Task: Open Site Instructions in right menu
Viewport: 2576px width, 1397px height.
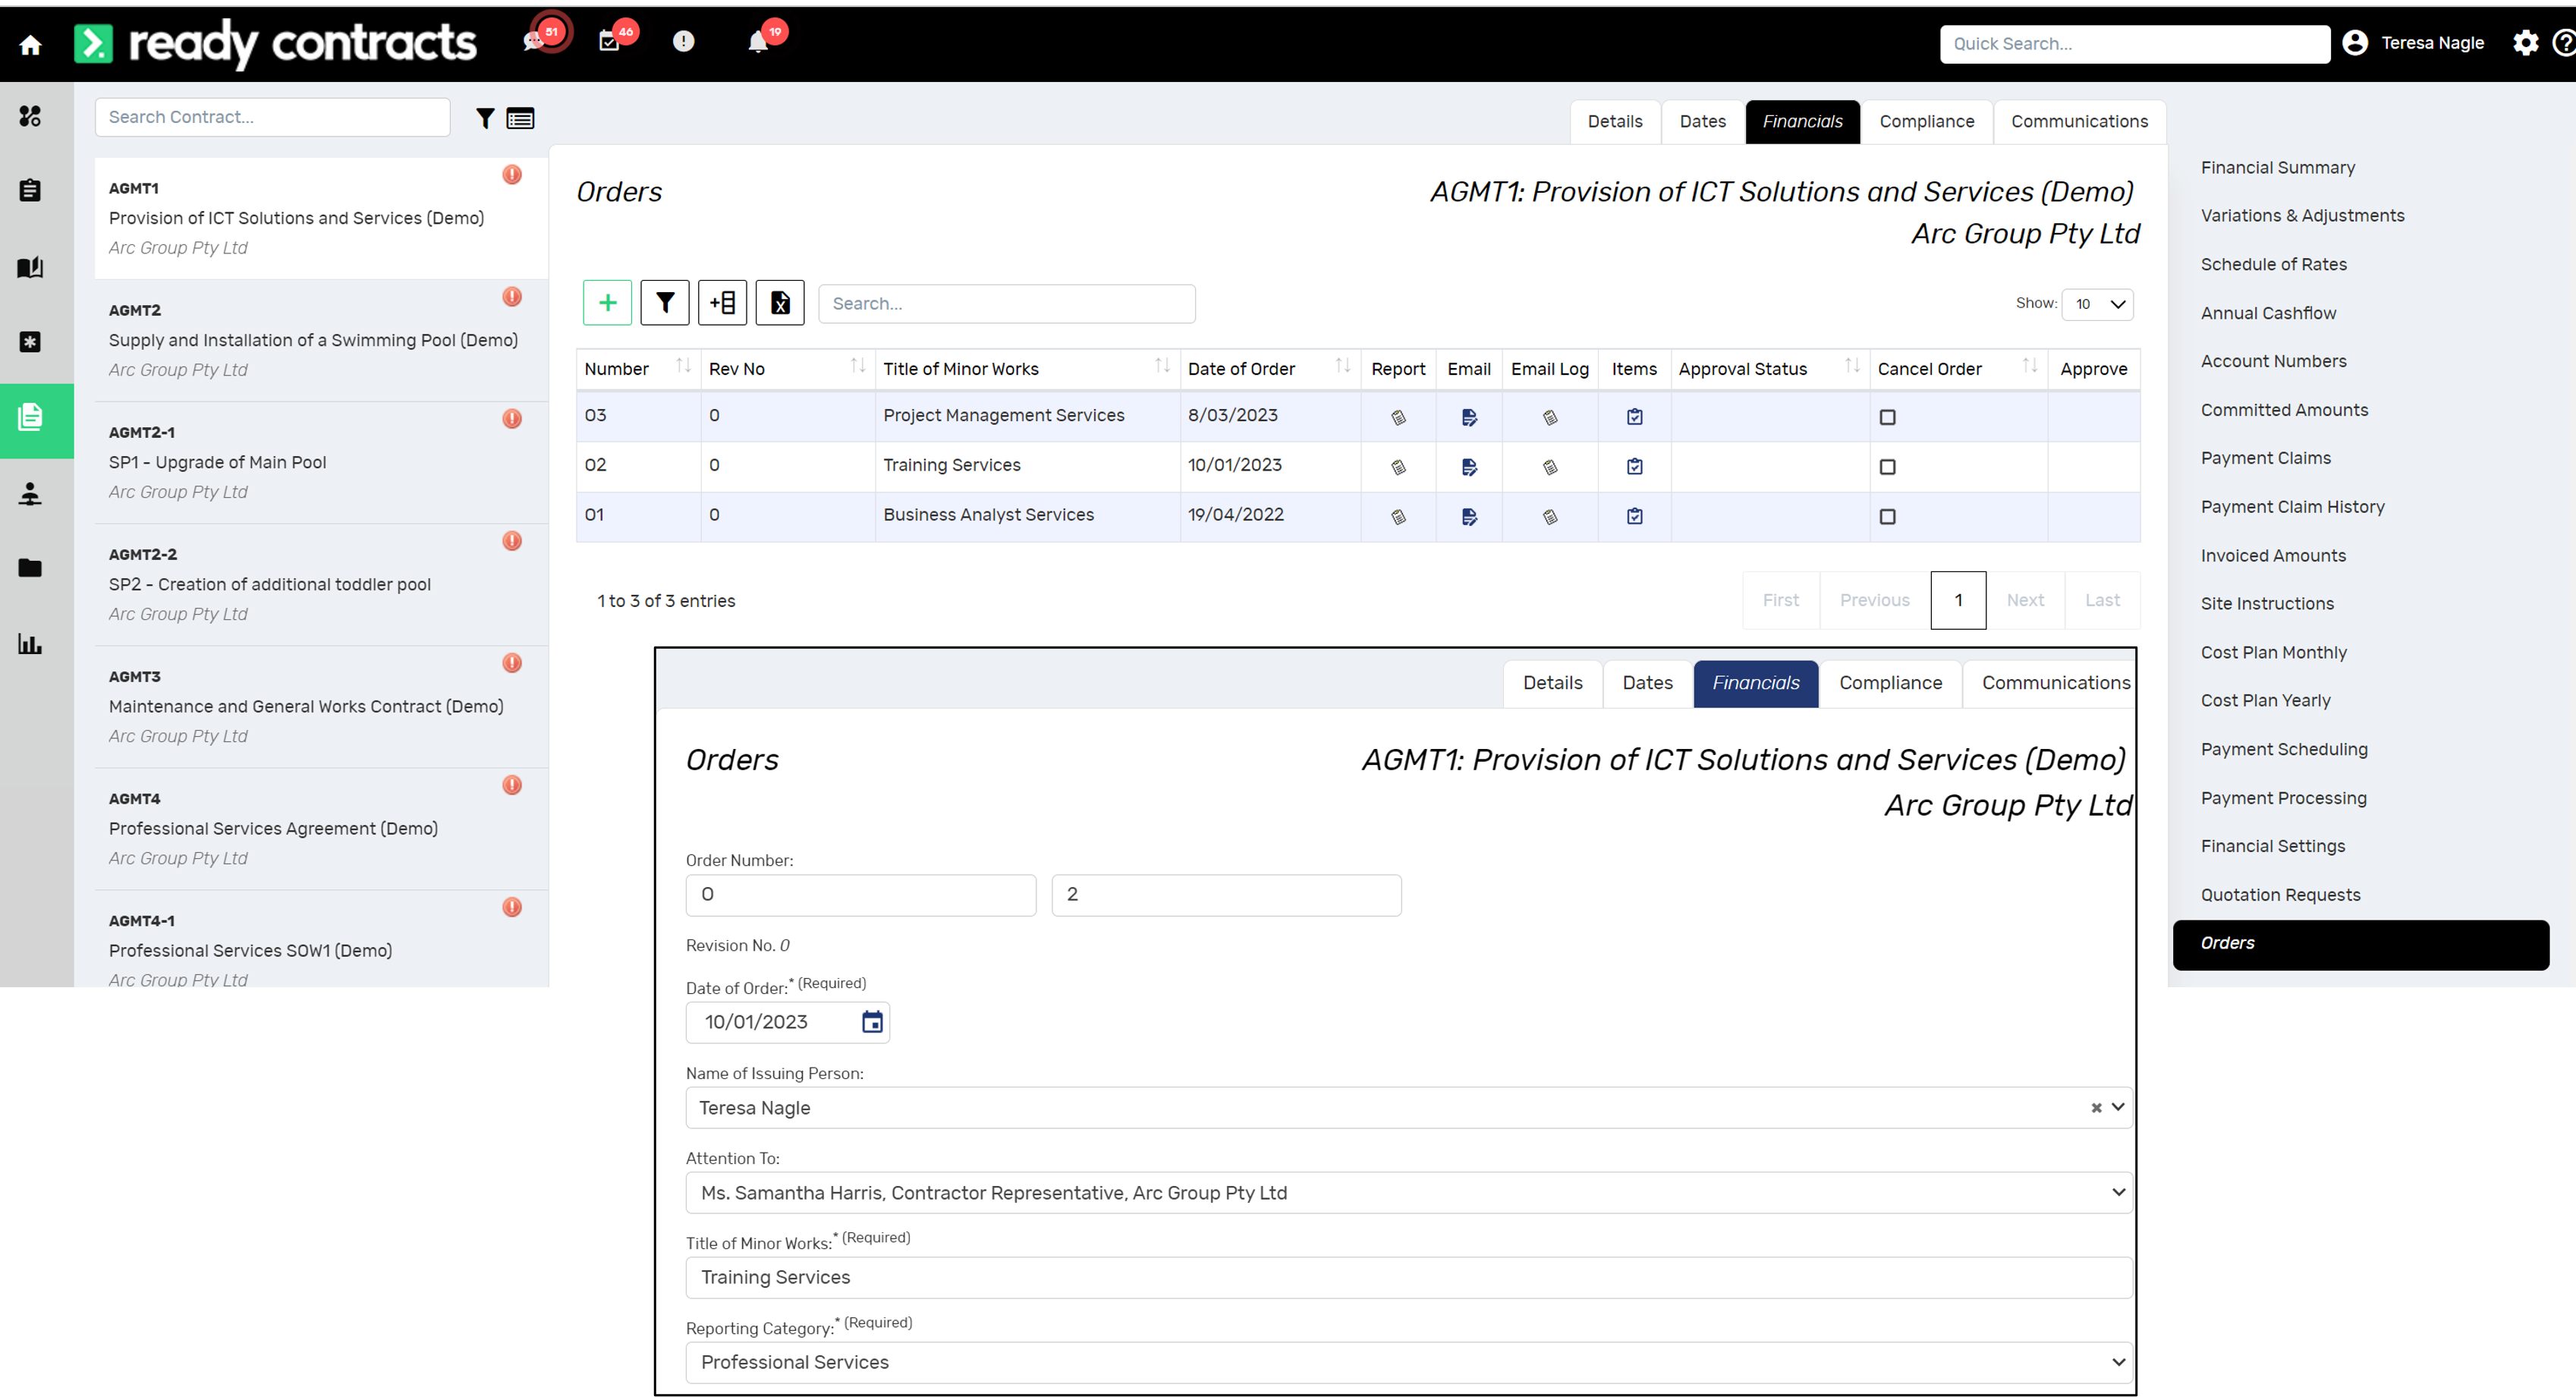Action: 2267,604
